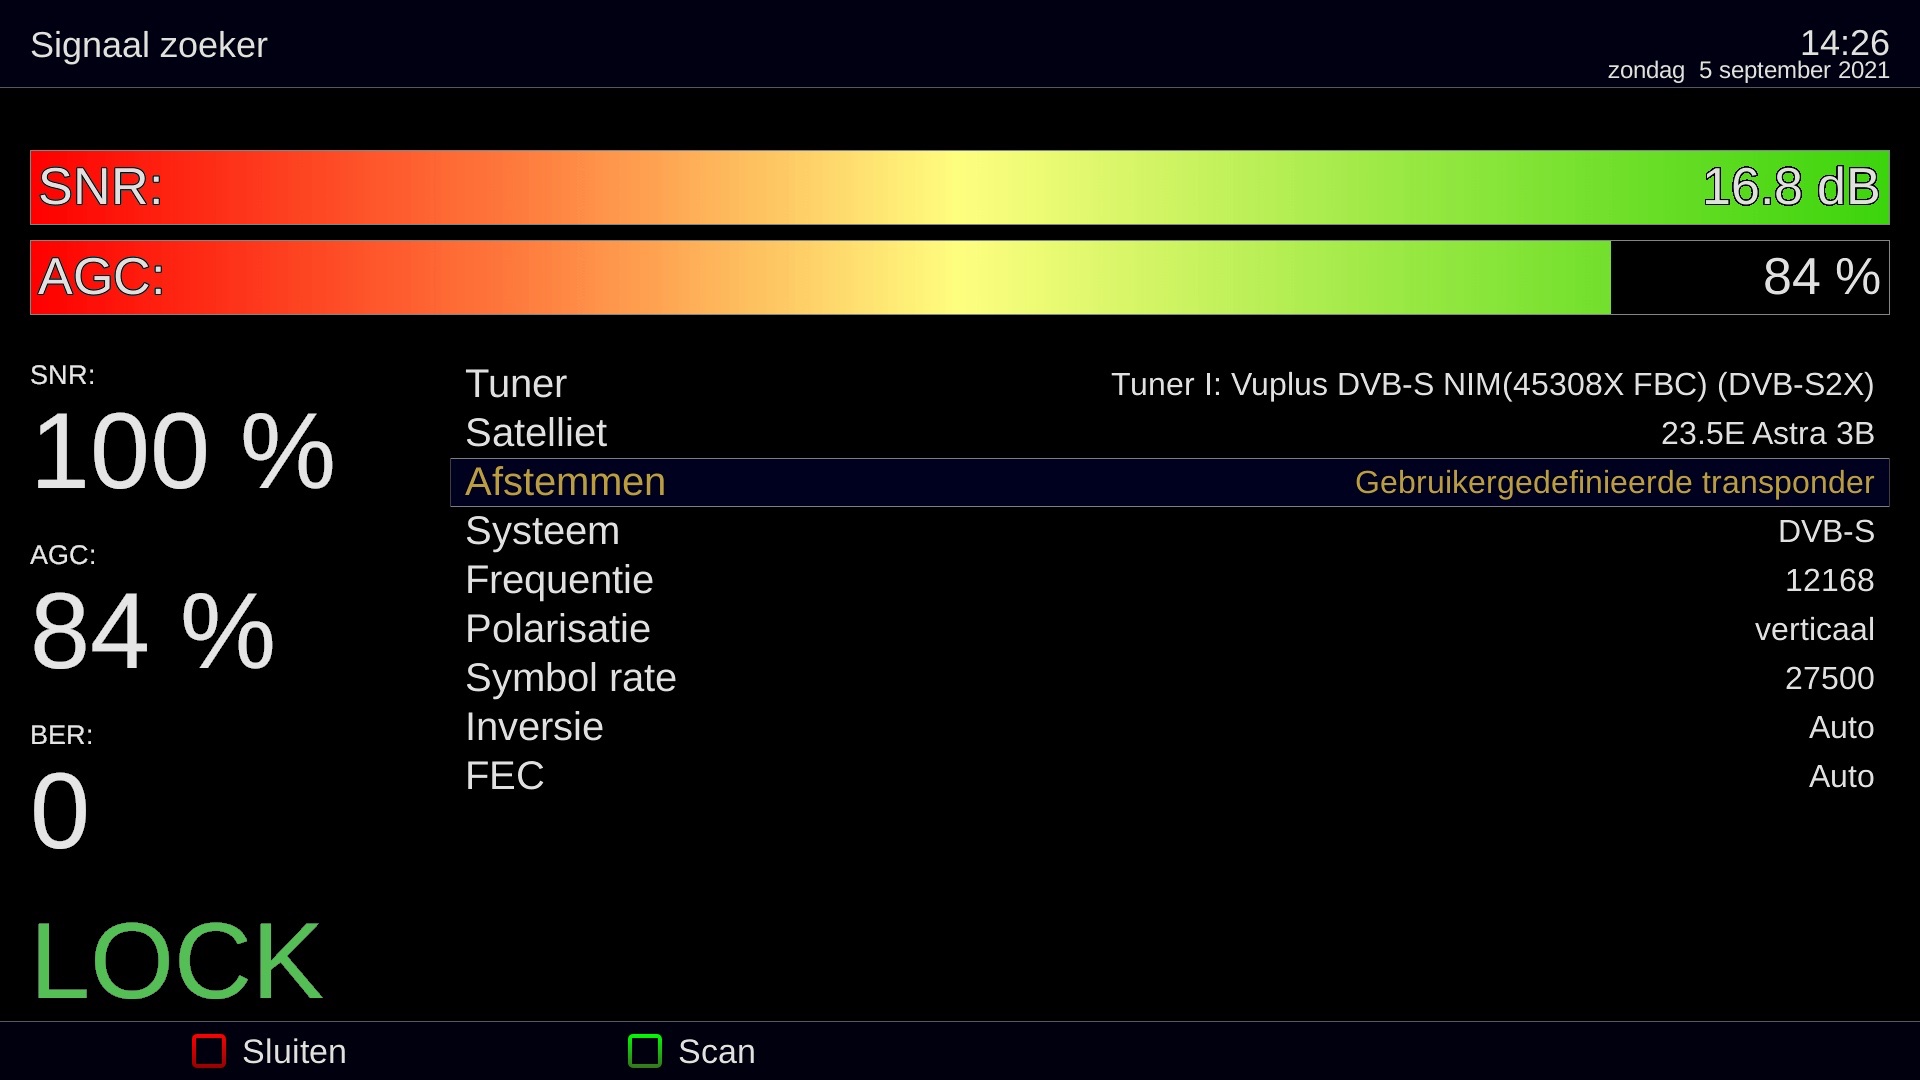This screenshot has width=1920, height=1080.
Task: Click the large SNR 100 % value
Action: click(x=183, y=452)
